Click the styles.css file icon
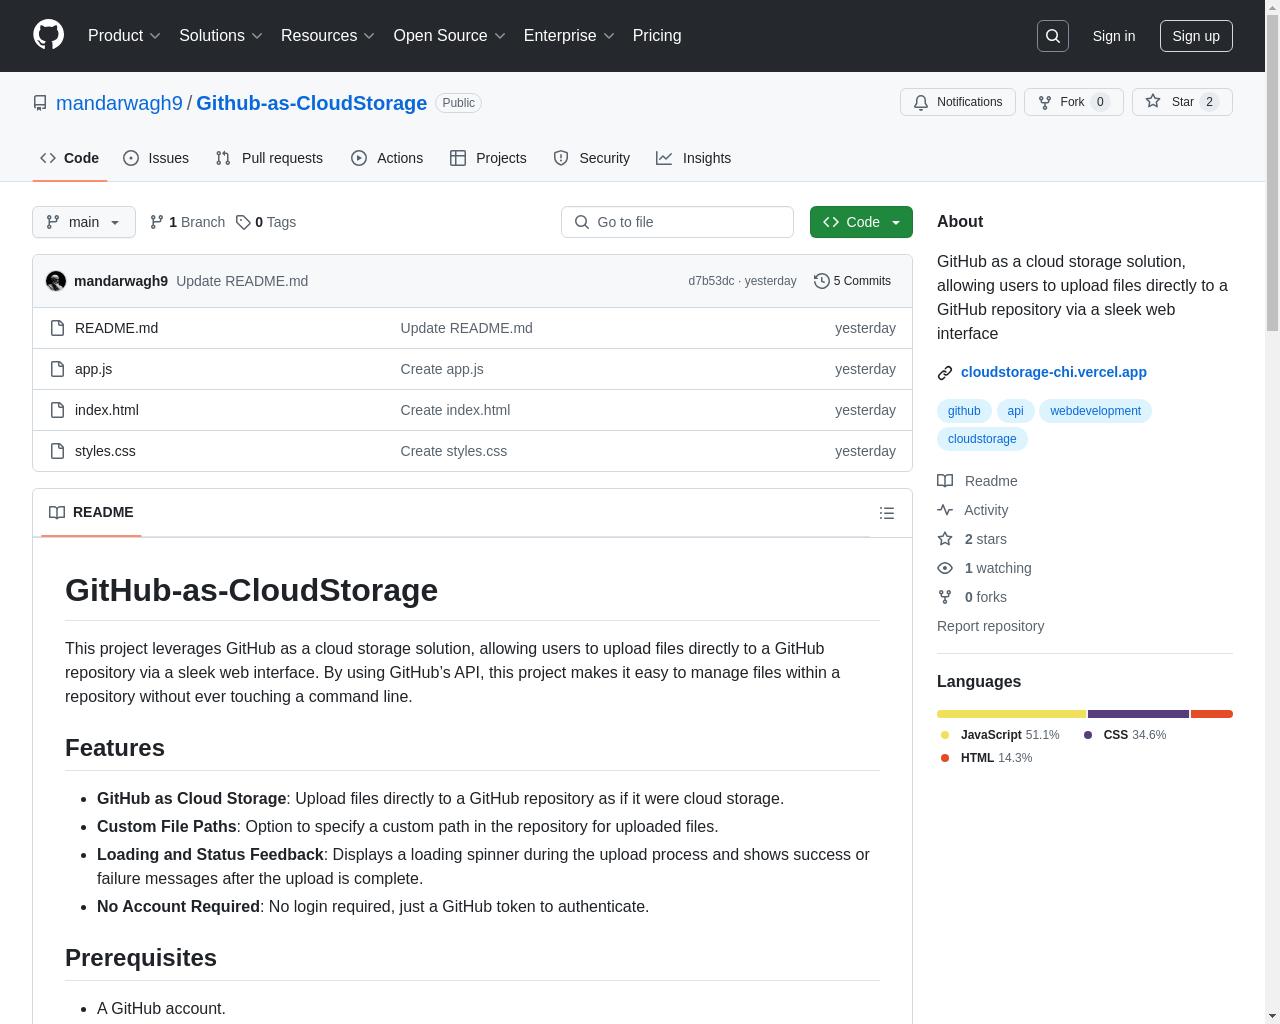1280x1024 pixels. click(x=57, y=451)
